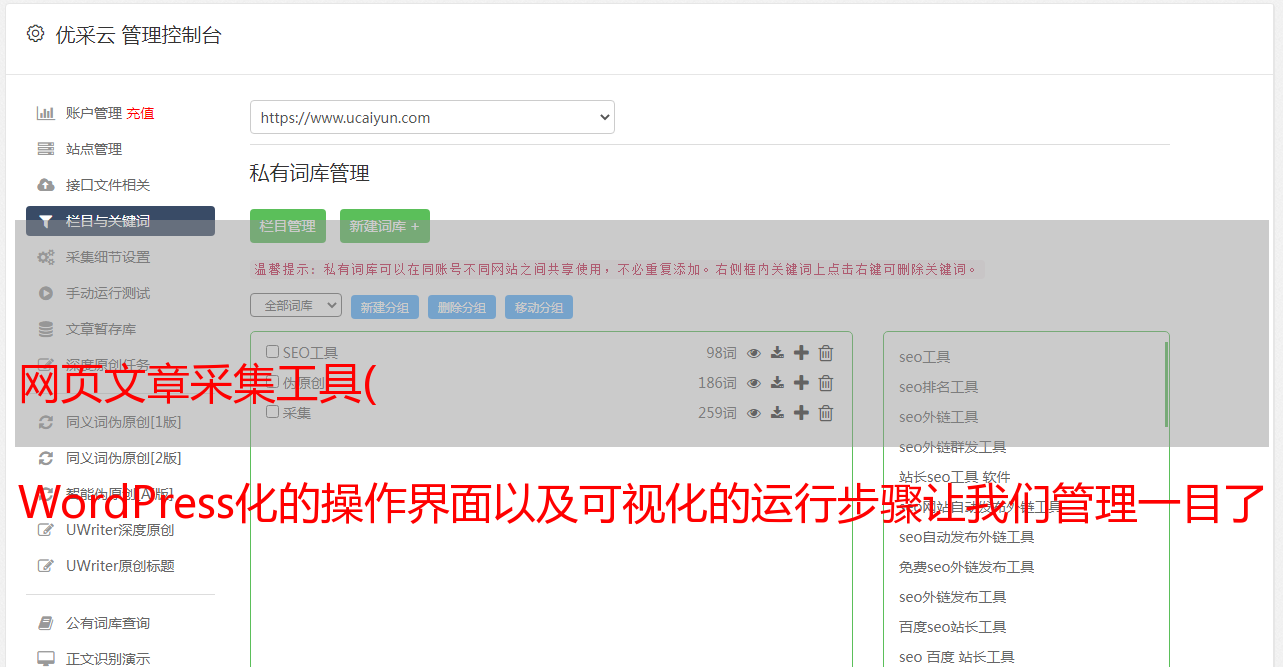Select keyword seo 百度 站长工具
The width and height of the screenshot is (1283, 667).
(x=957, y=657)
